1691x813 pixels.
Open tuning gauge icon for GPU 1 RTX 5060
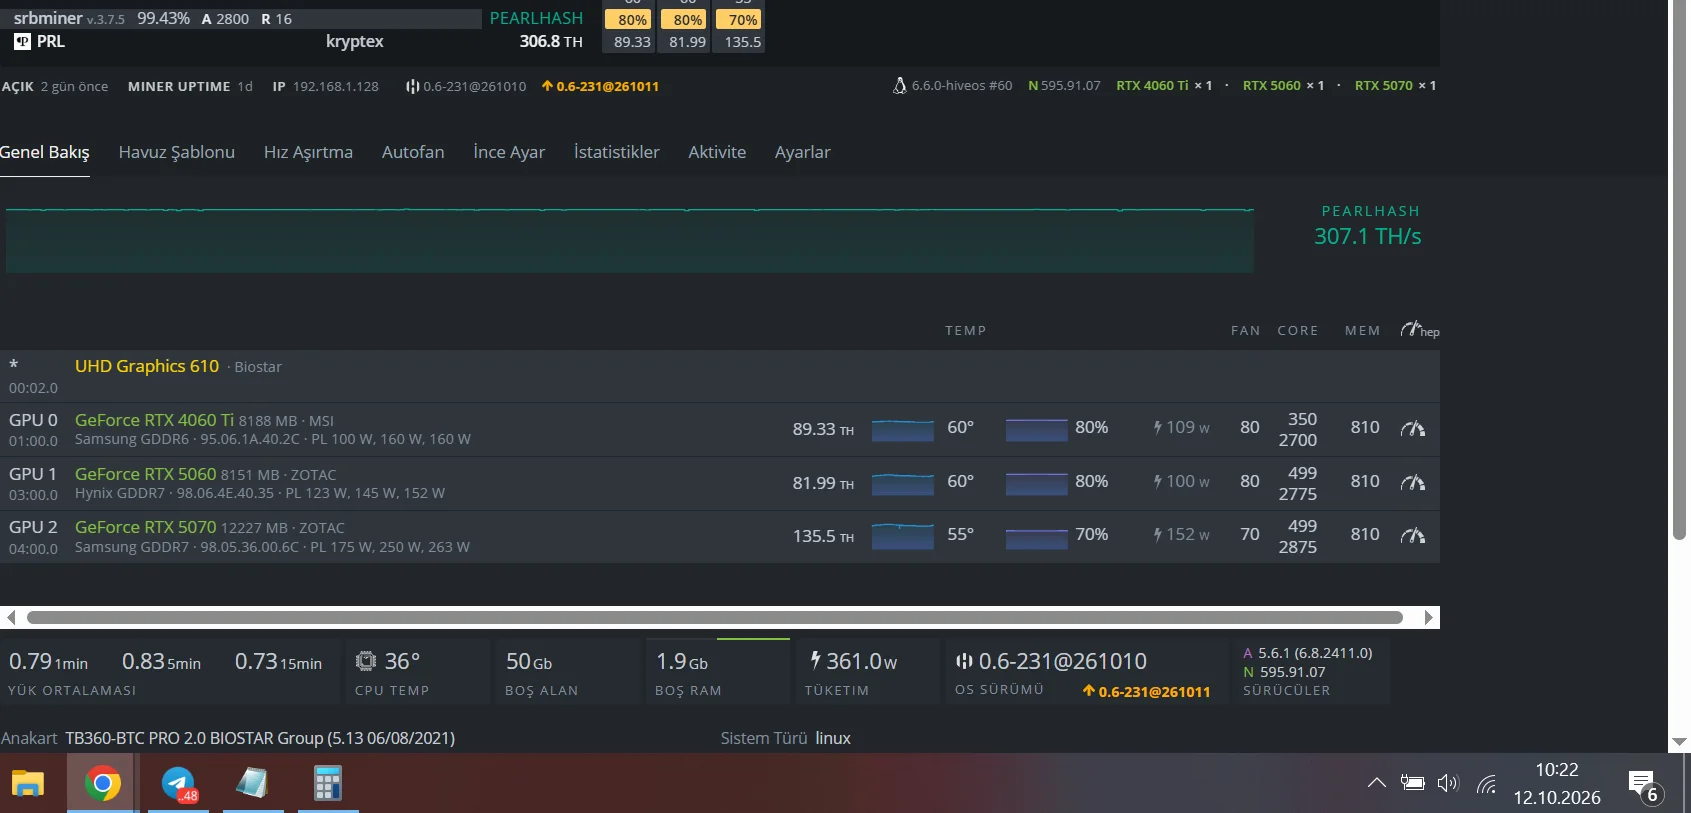tap(1412, 483)
